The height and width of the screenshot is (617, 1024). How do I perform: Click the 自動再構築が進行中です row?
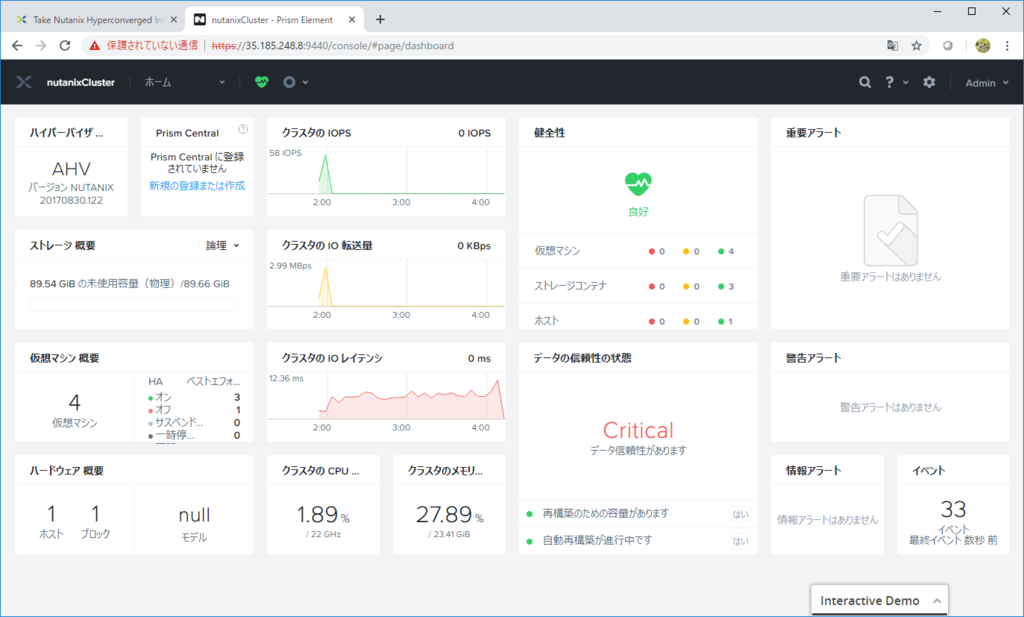pyautogui.click(x=638, y=541)
